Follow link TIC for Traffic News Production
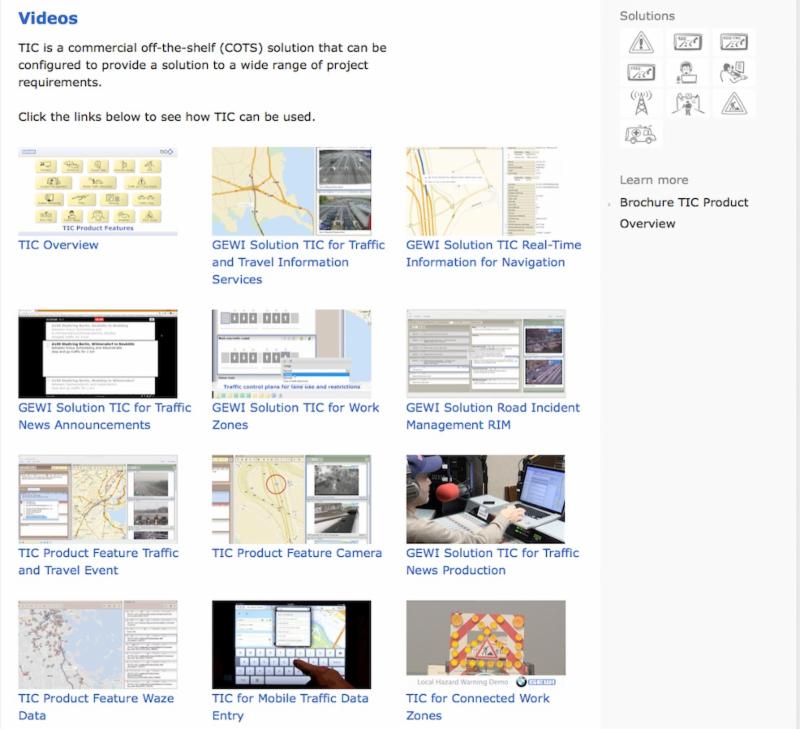The height and width of the screenshot is (729, 800). point(492,562)
